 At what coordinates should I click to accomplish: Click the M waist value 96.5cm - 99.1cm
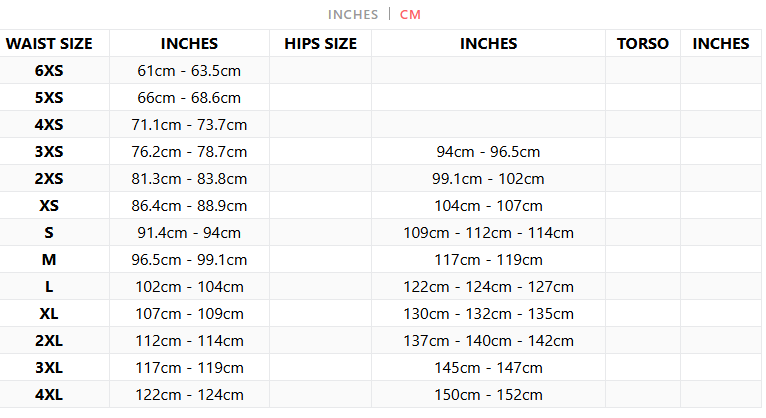[189, 260]
